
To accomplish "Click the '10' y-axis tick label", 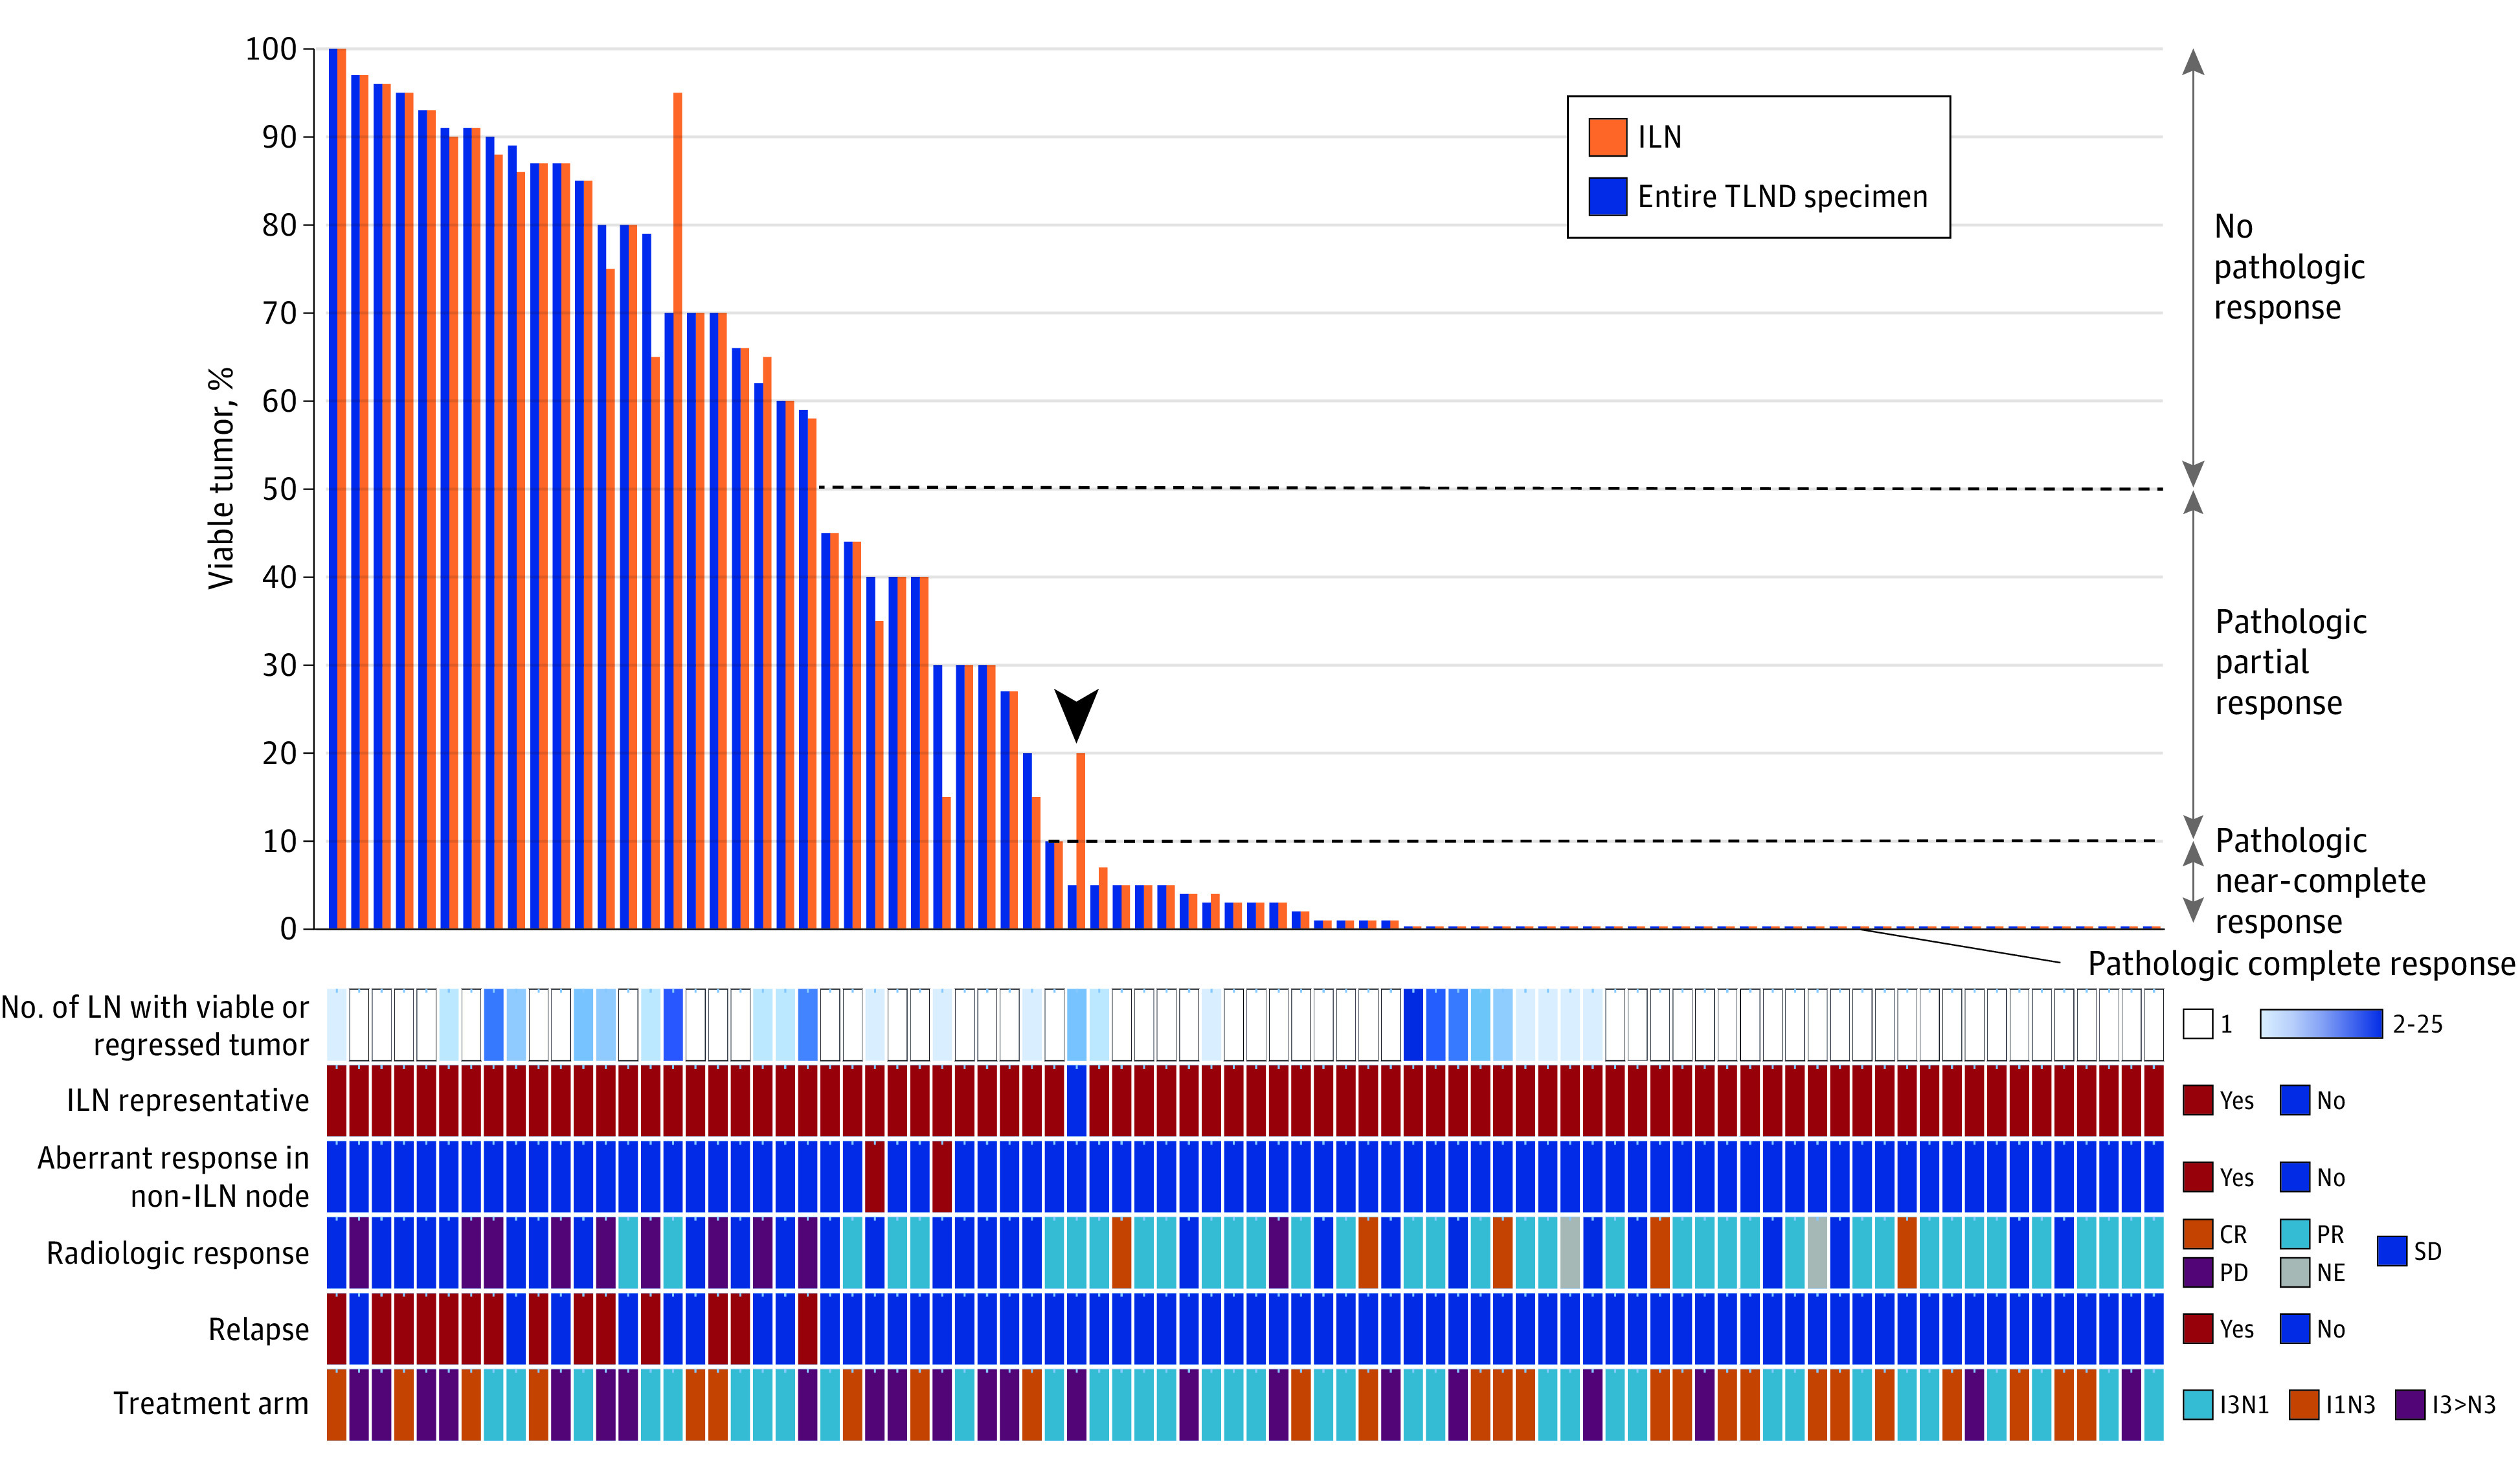I will tap(279, 841).
